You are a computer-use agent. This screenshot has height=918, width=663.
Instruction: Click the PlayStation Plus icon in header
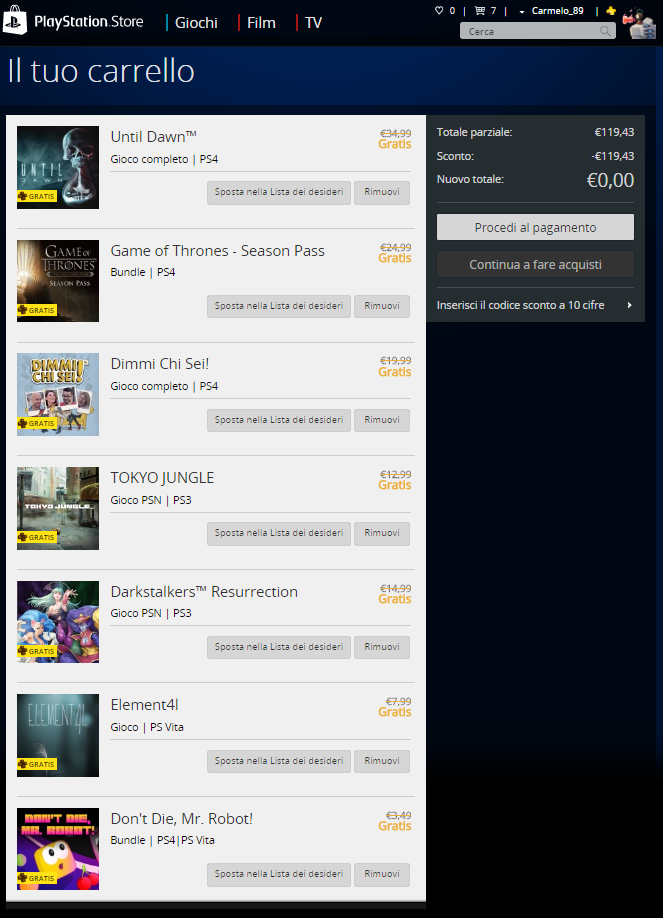[611, 11]
